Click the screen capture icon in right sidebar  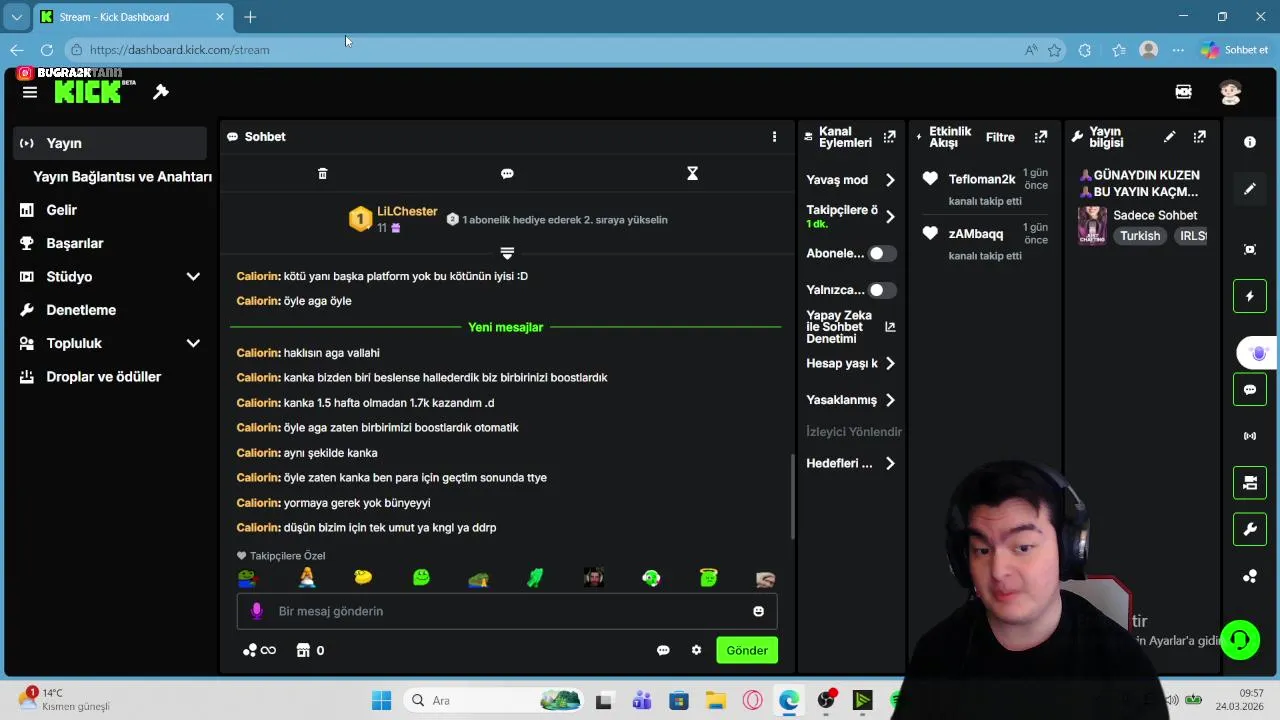point(1250,250)
